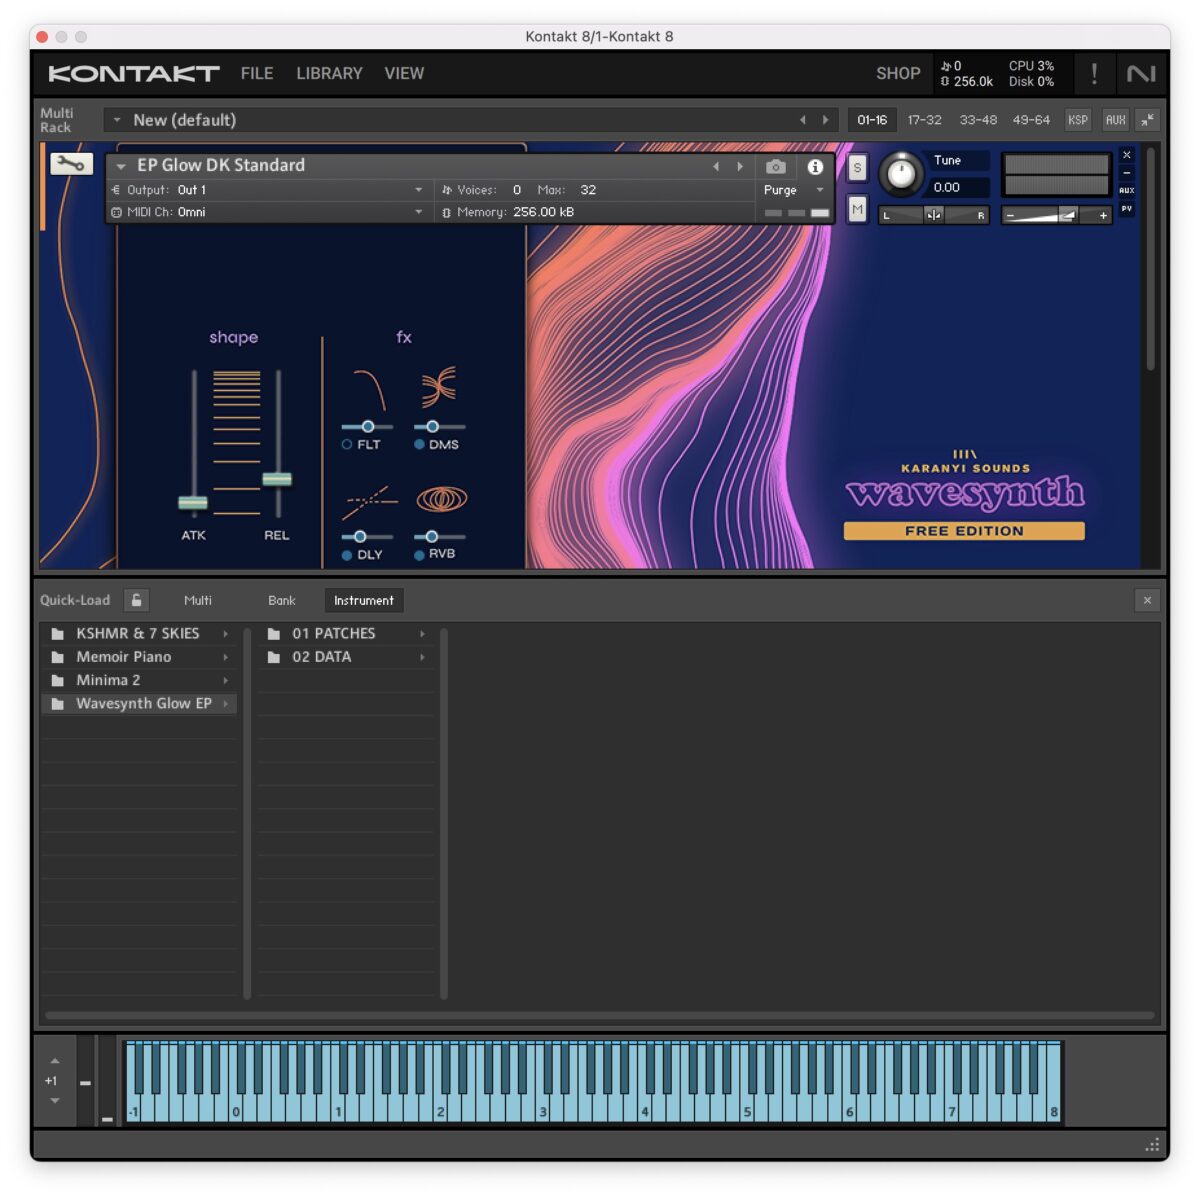This screenshot has width=1200, height=1196.
Task: Switch Quick-Load to Multi tab
Action: click(x=198, y=600)
